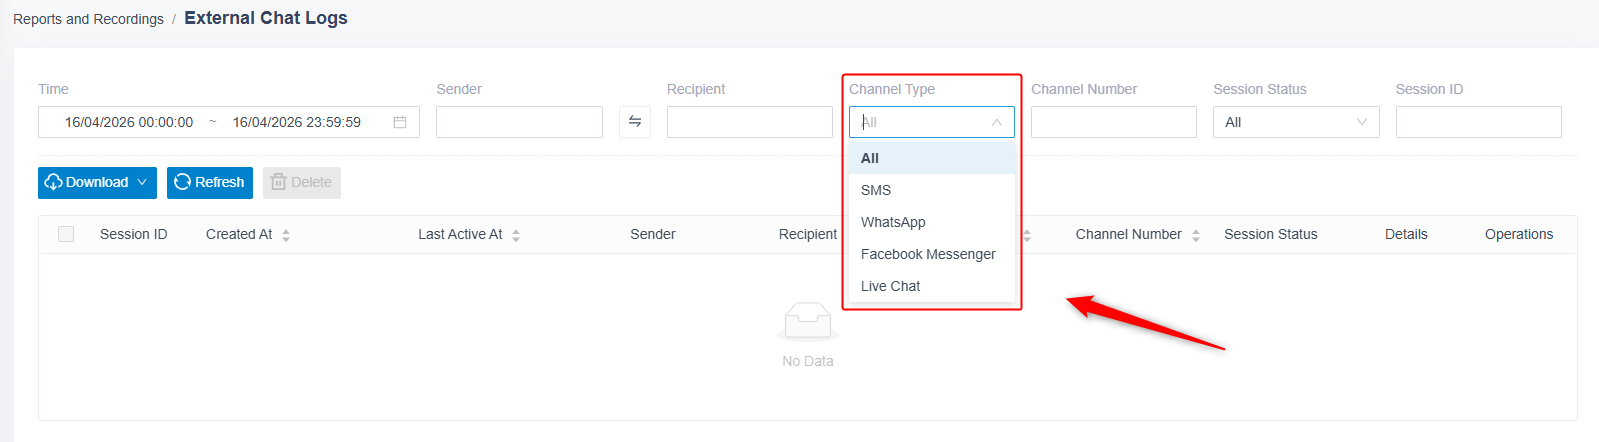Image resolution: width=1599 pixels, height=442 pixels.
Task: Click the Details column header
Action: pos(1406,234)
